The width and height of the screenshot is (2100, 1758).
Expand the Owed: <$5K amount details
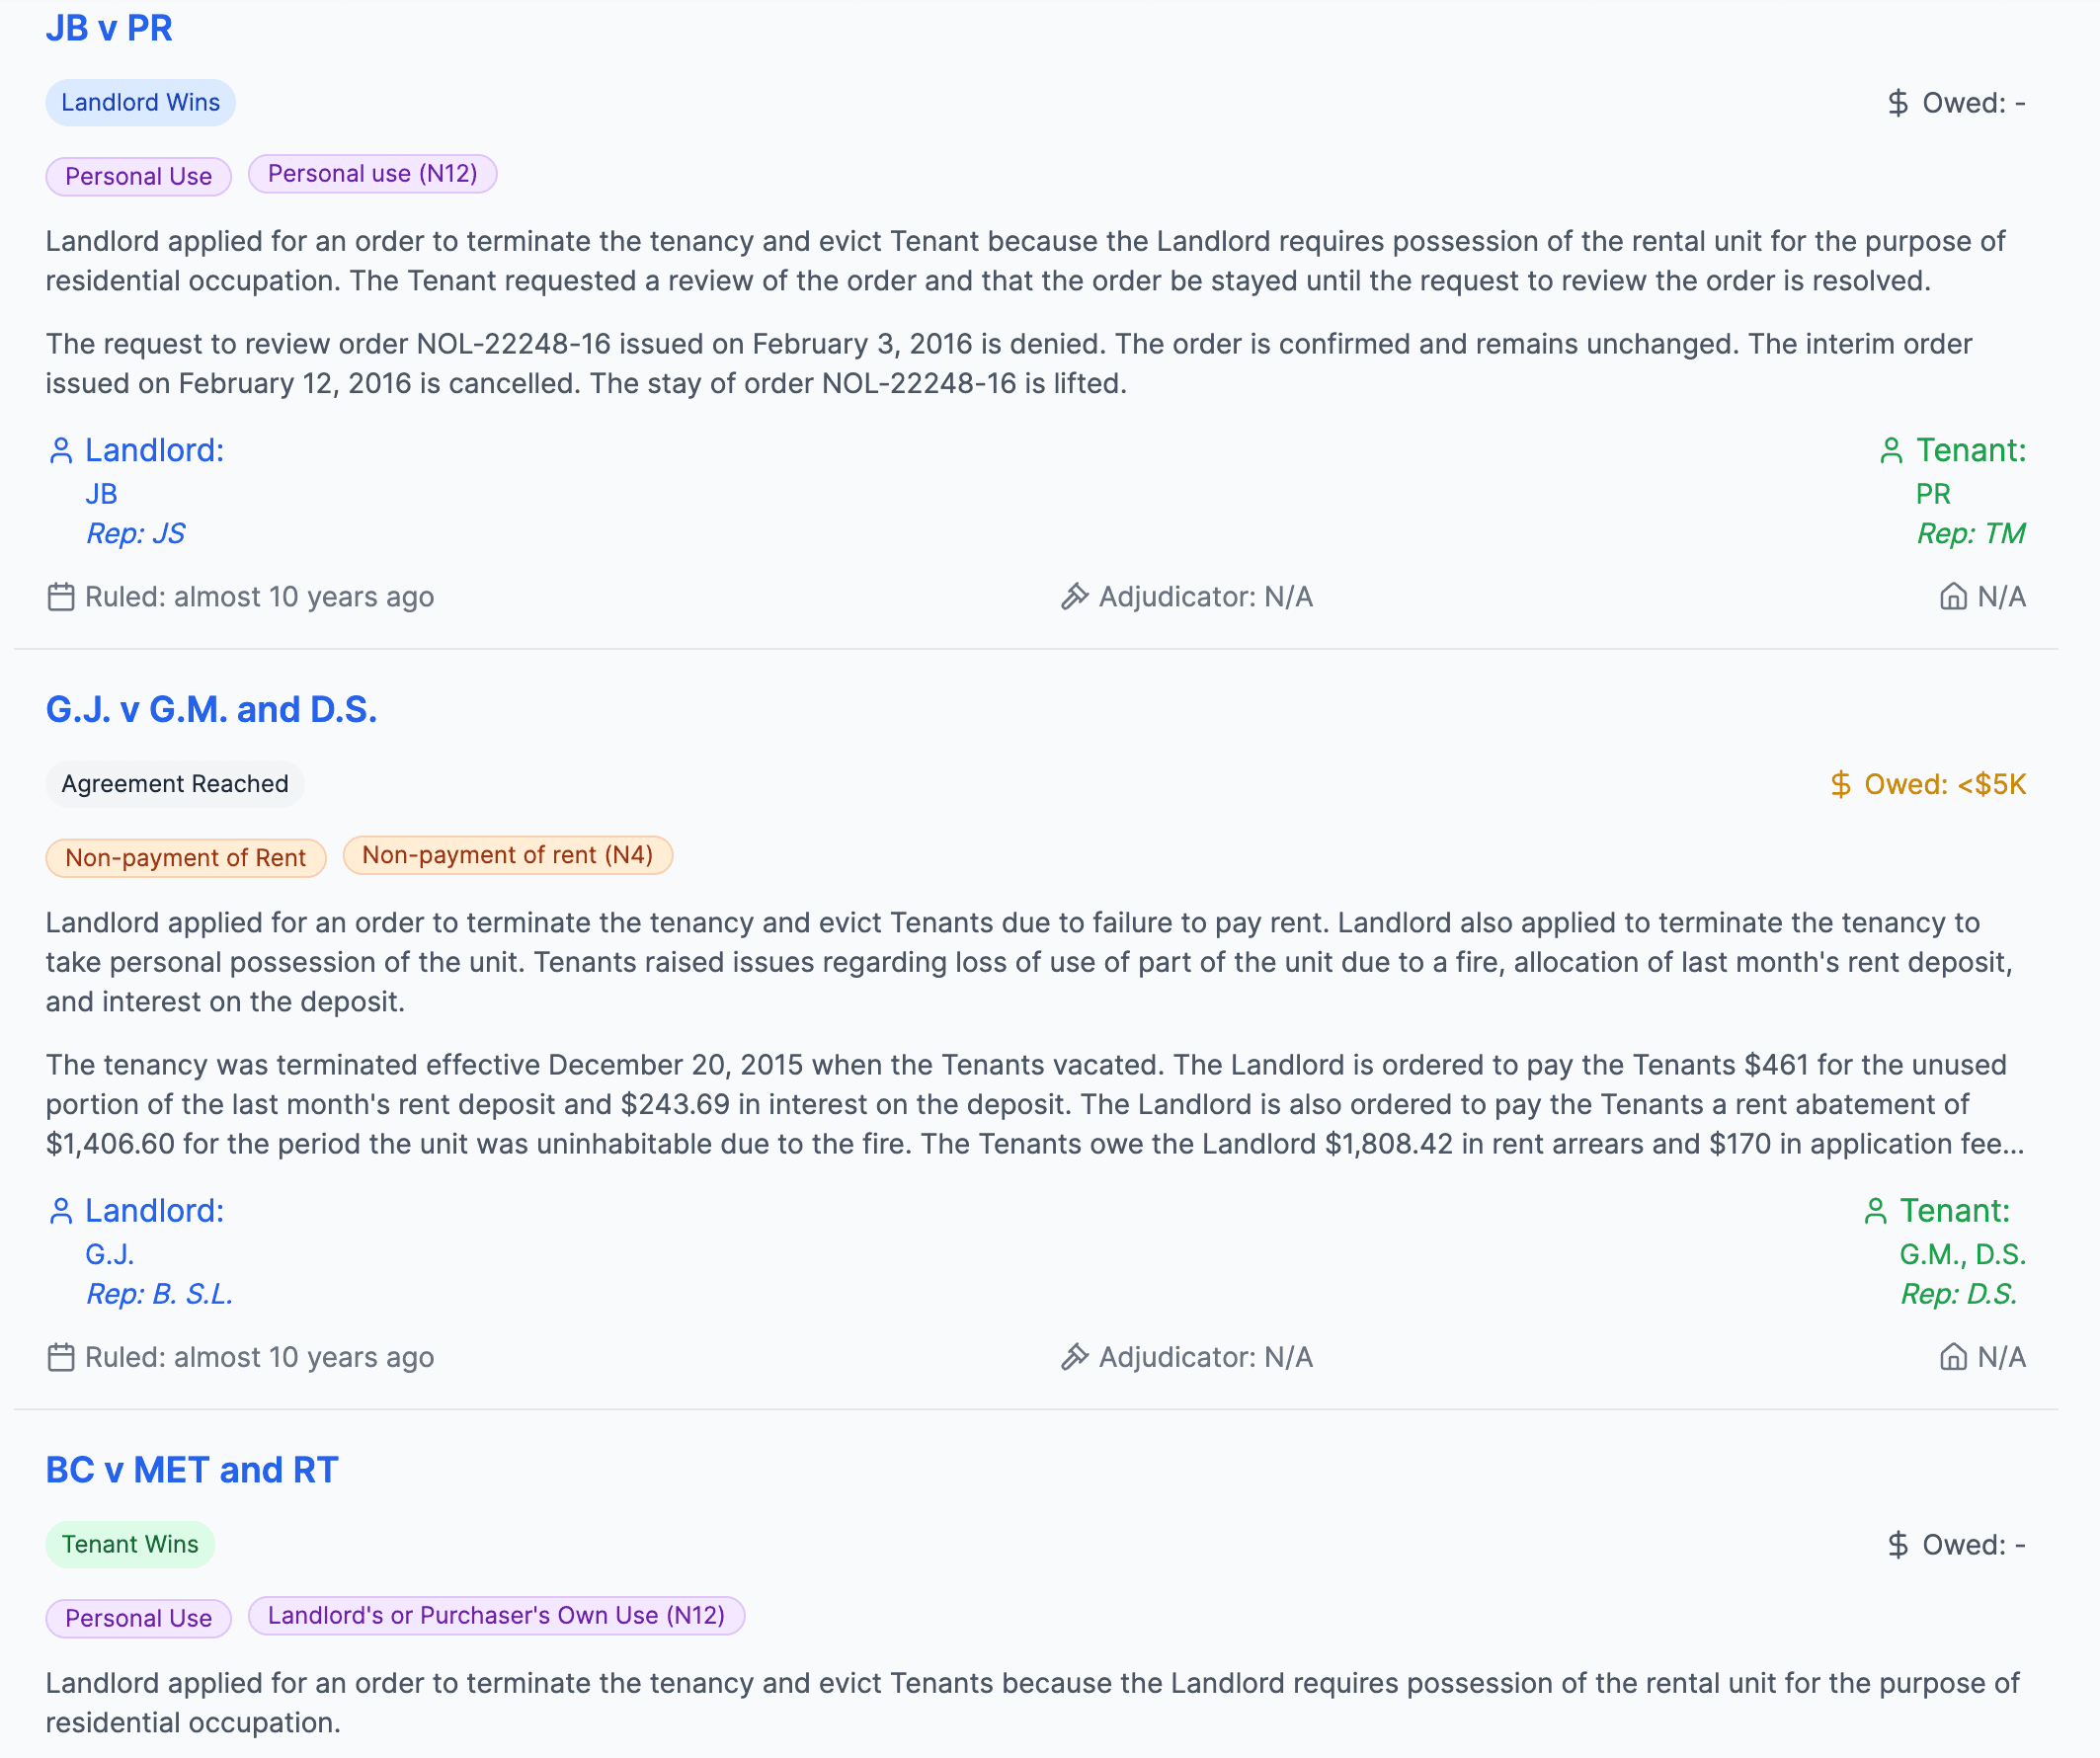pyautogui.click(x=1928, y=784)
